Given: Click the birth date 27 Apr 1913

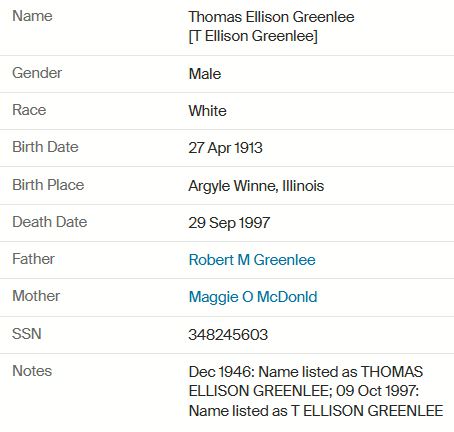Looking at the screenshot, I should coord(225,148).
